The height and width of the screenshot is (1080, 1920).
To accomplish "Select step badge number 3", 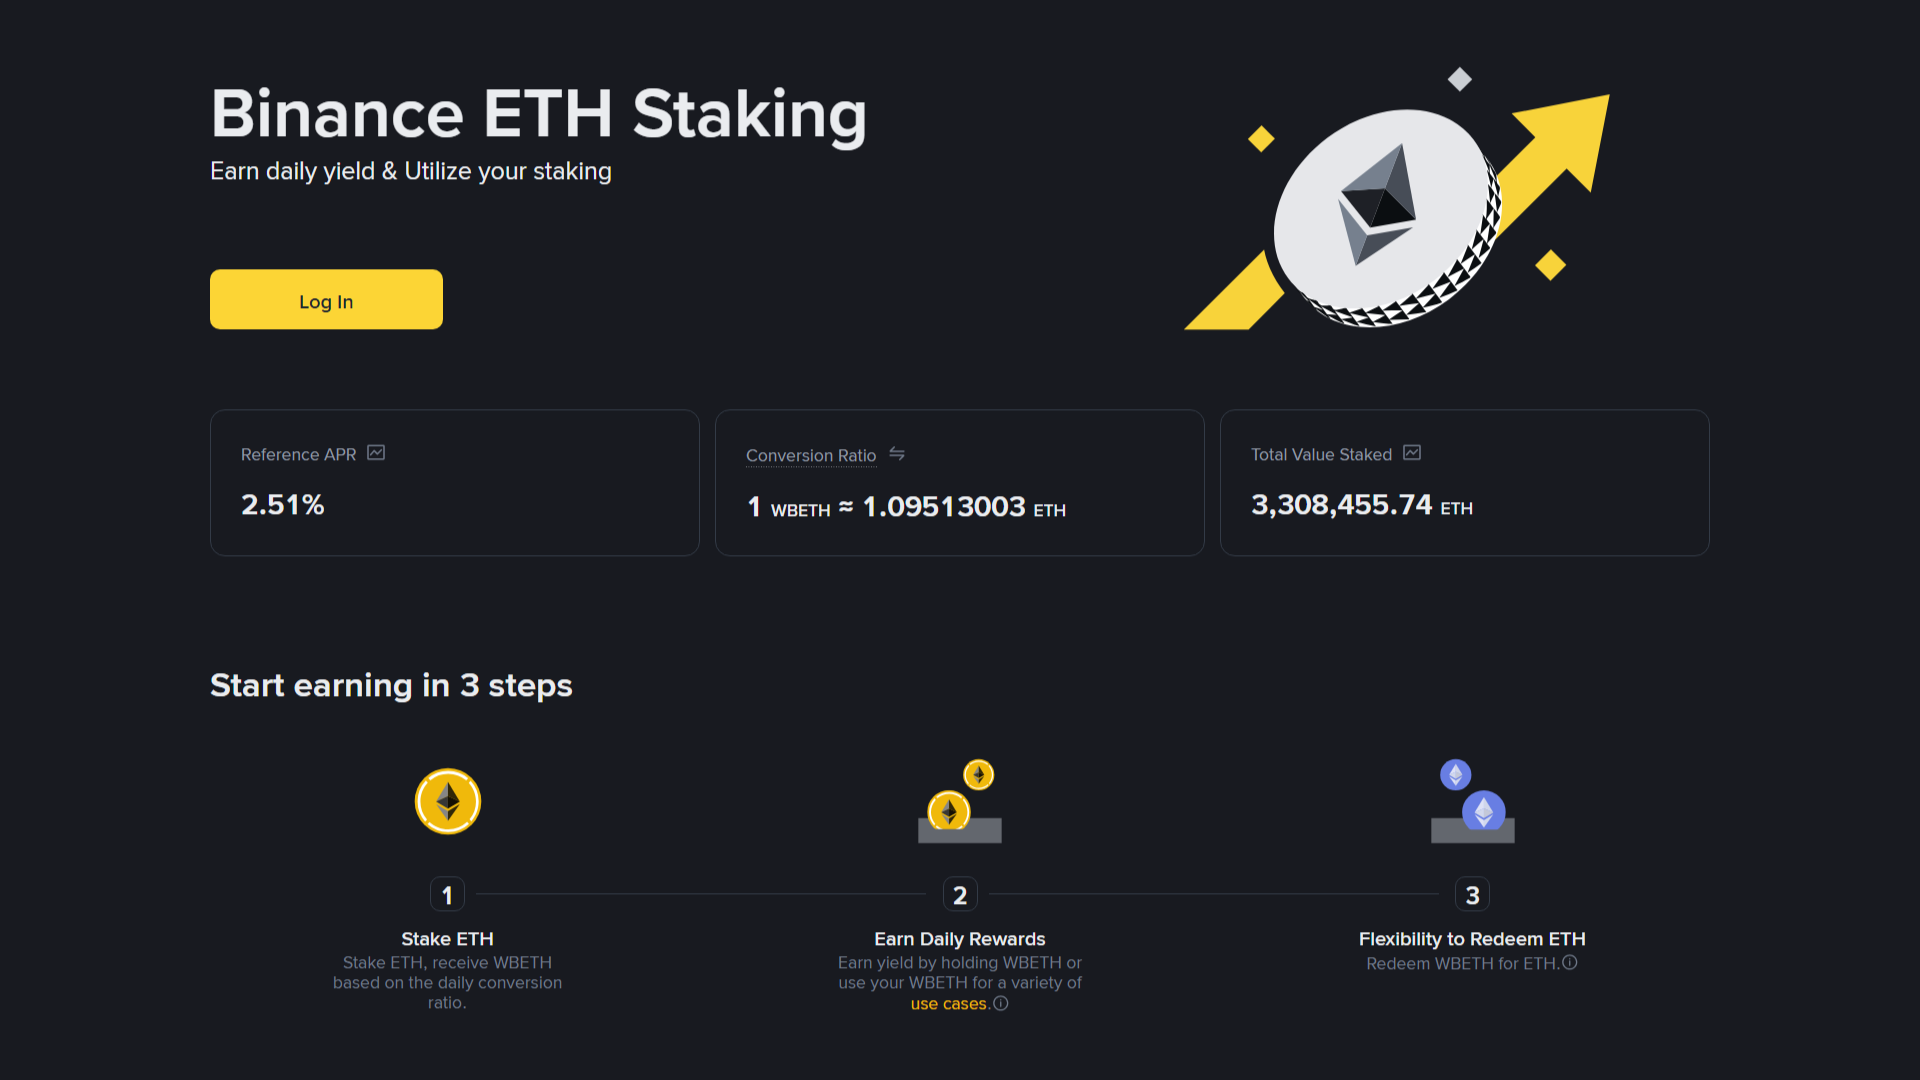I will click(1471, 894).
